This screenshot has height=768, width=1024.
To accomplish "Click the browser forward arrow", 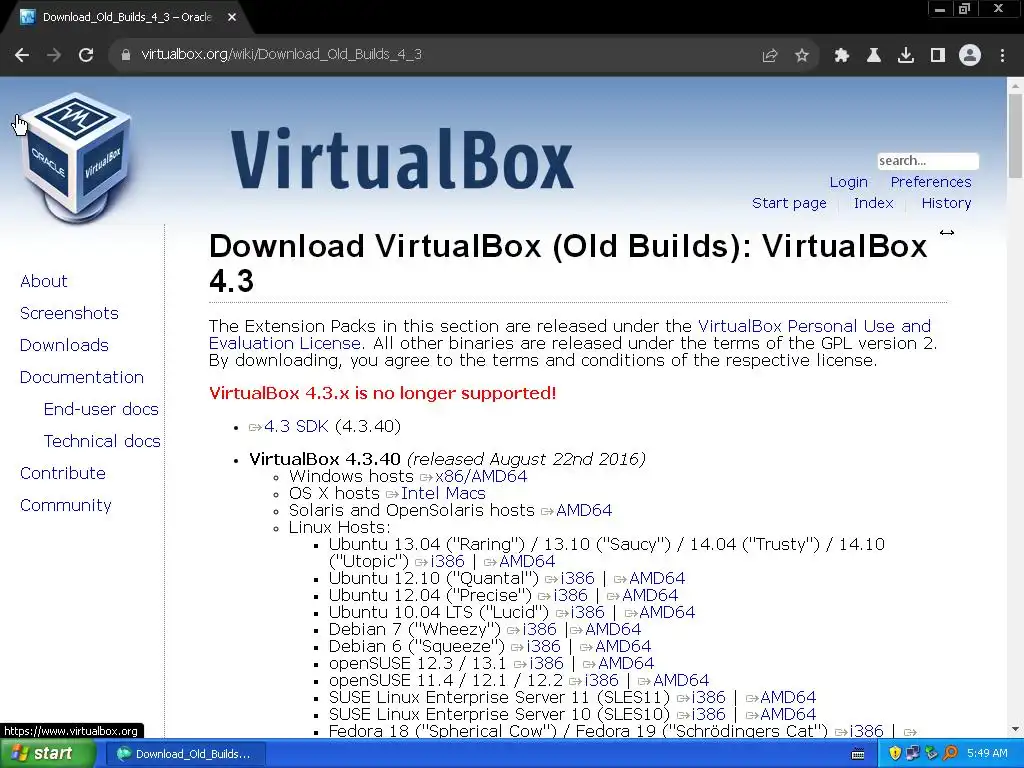I will 54,55.
